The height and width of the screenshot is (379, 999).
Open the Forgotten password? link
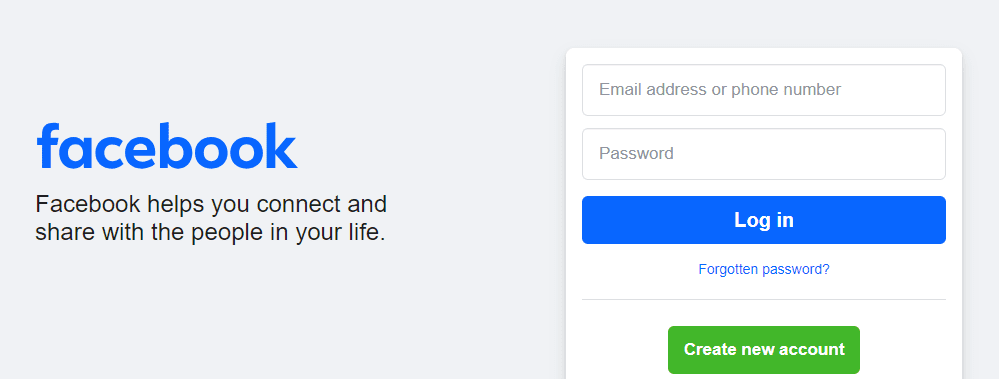(x=763, y=269)
